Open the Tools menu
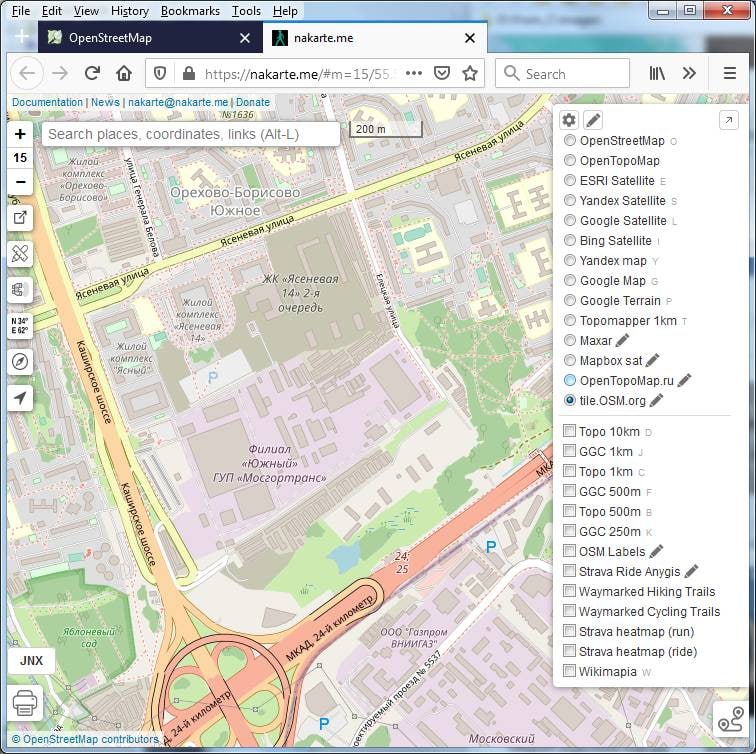Image resolution: width=756 pixels, height=754 pixels. [246, 11]
